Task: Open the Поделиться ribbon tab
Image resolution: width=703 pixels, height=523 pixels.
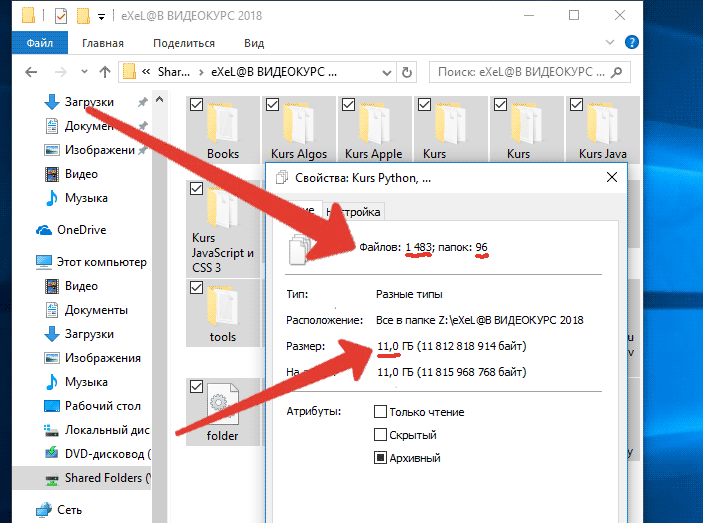Action: click(184, 43)
